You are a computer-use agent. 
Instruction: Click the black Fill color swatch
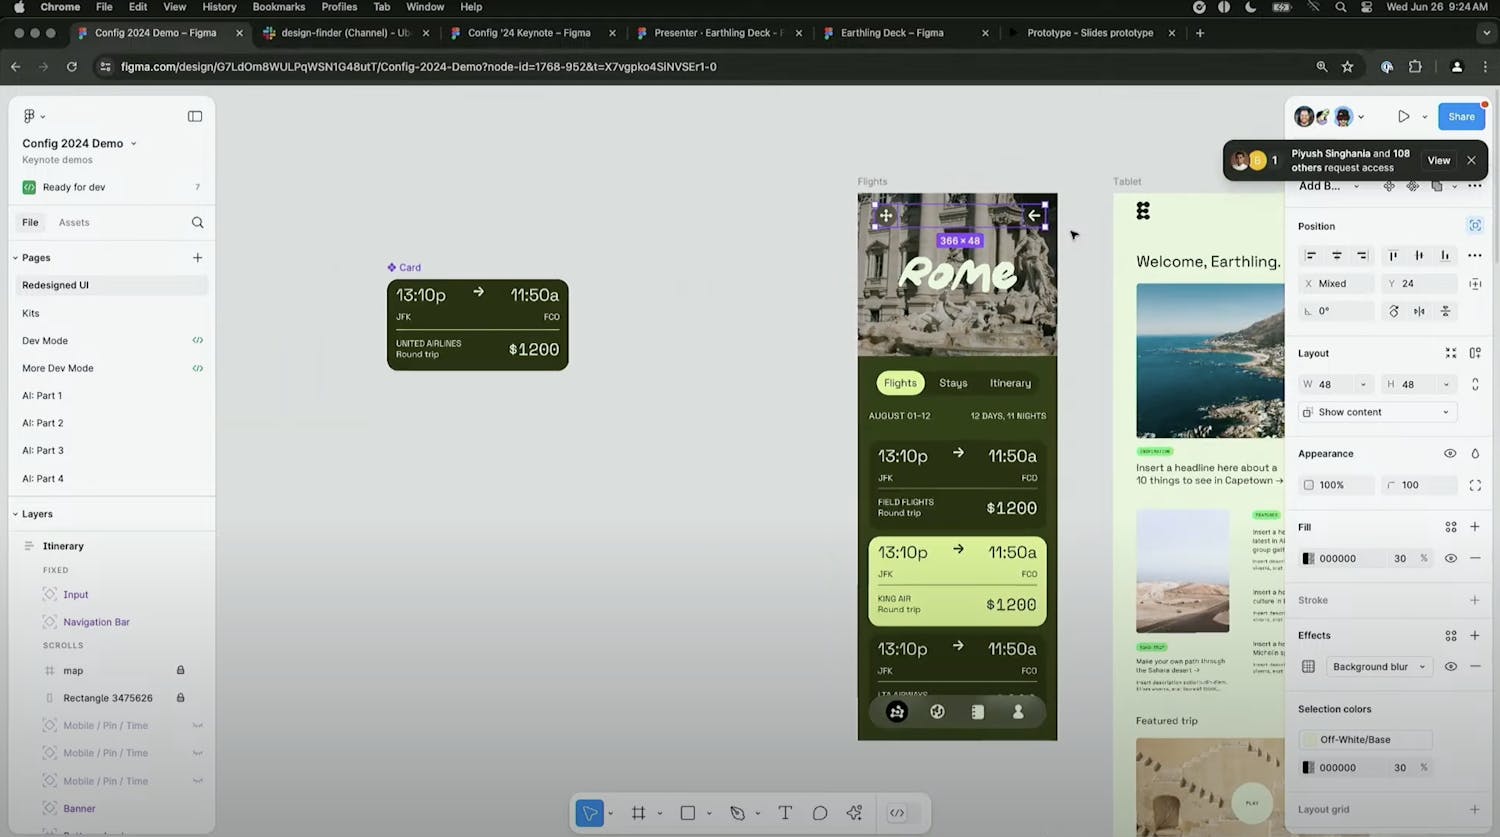pyautogui.click(x=1308, y=558)
